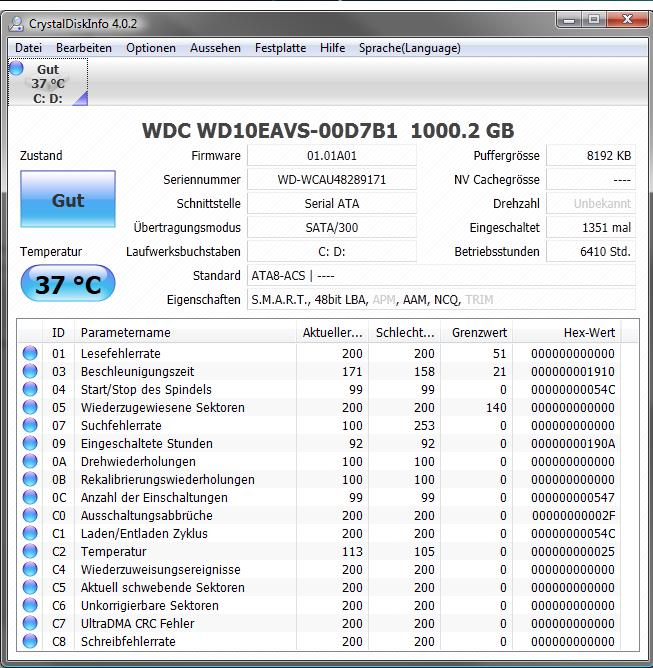
Task: Click the Übertragungsmodus field SATA/300
Action: click(331, 227)
